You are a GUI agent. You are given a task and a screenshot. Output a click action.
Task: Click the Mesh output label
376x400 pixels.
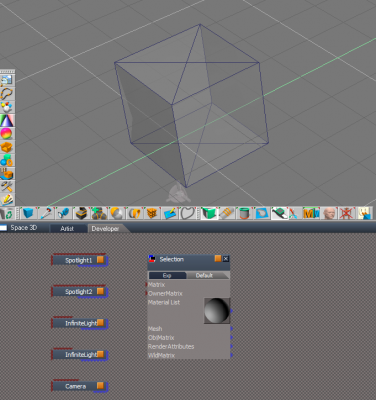[x=155, y=329]
